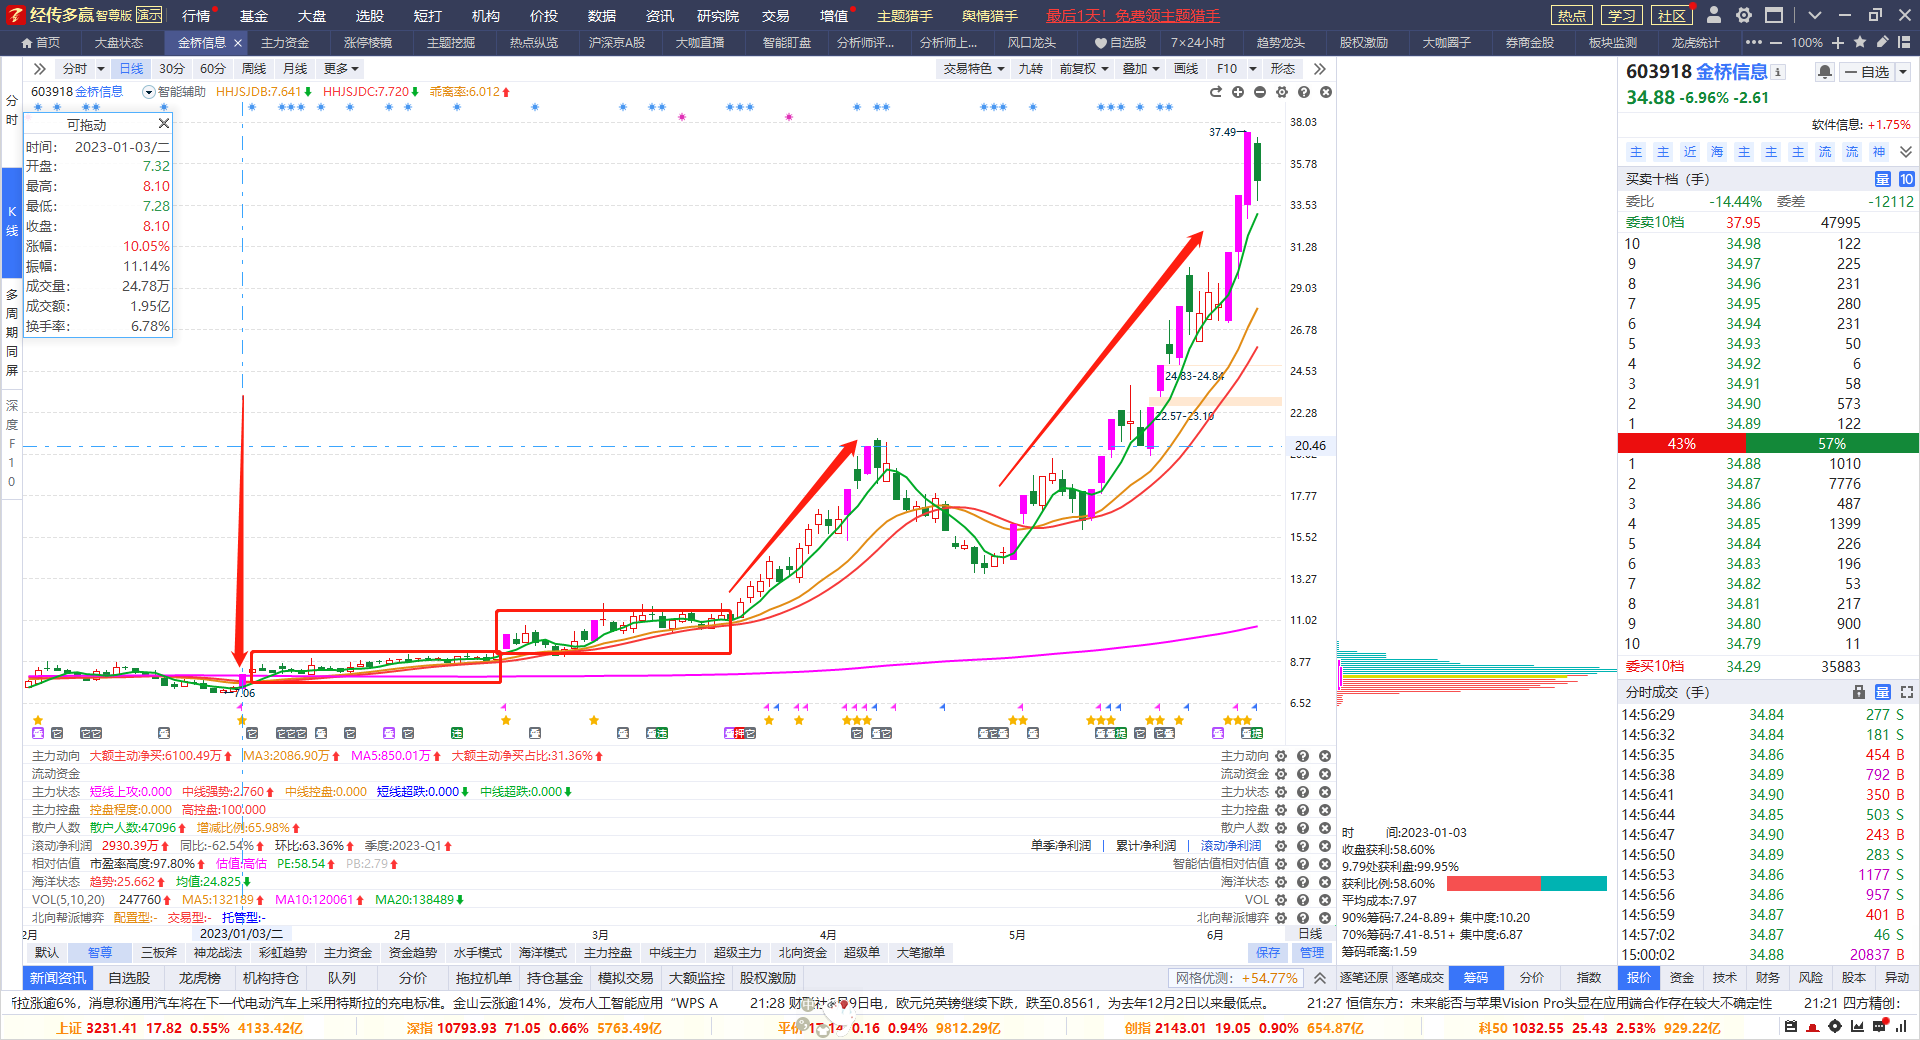Viewport: 1920px width, 1040px height.
Task: Click the 滚动净利润 link
Action: click(x=1230, y=846)
